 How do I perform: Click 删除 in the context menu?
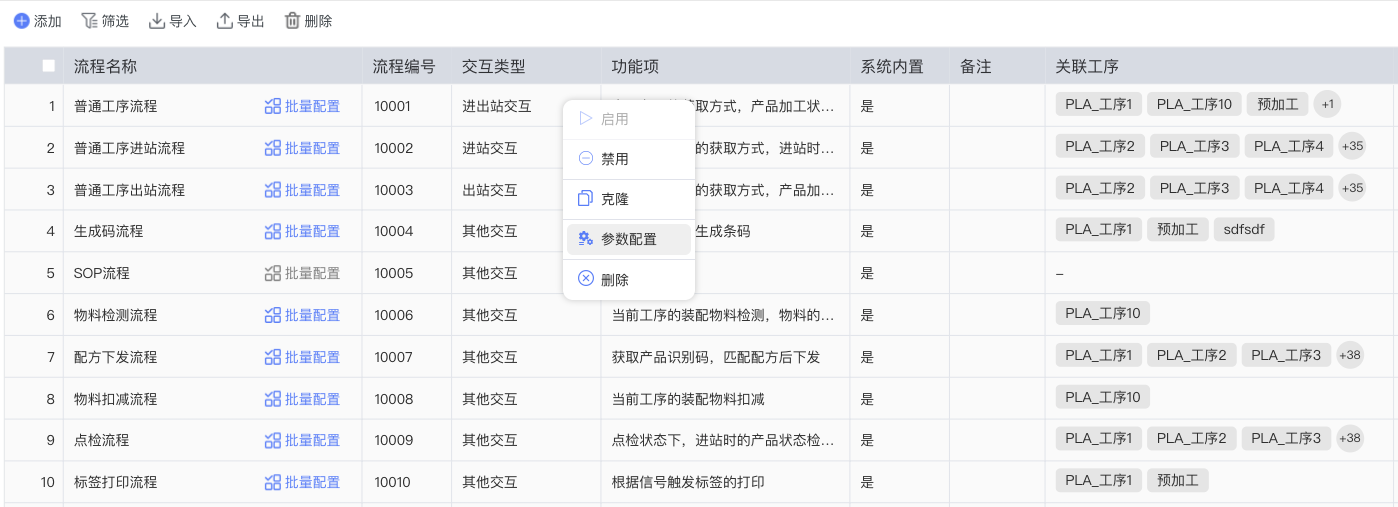tap(614, 281)
